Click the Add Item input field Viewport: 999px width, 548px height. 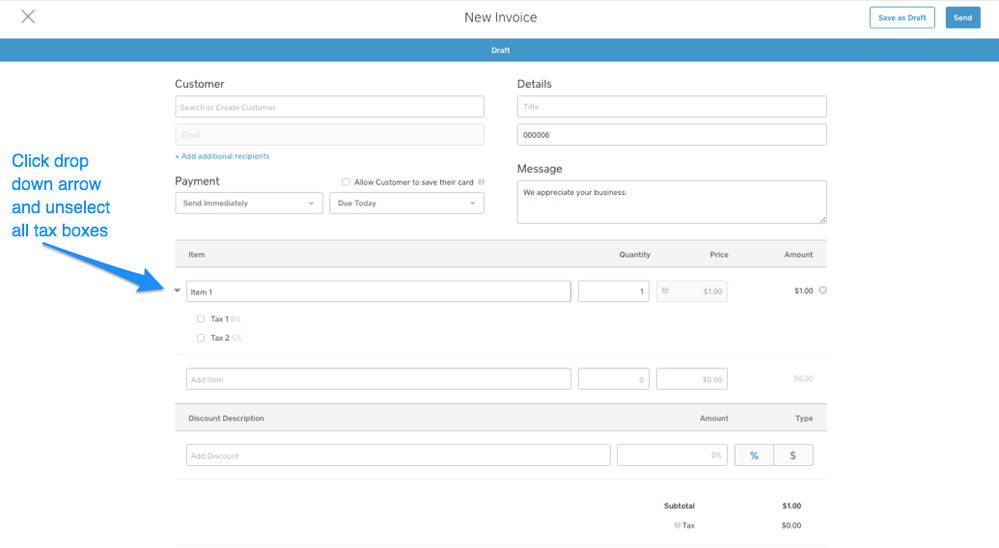378,380
